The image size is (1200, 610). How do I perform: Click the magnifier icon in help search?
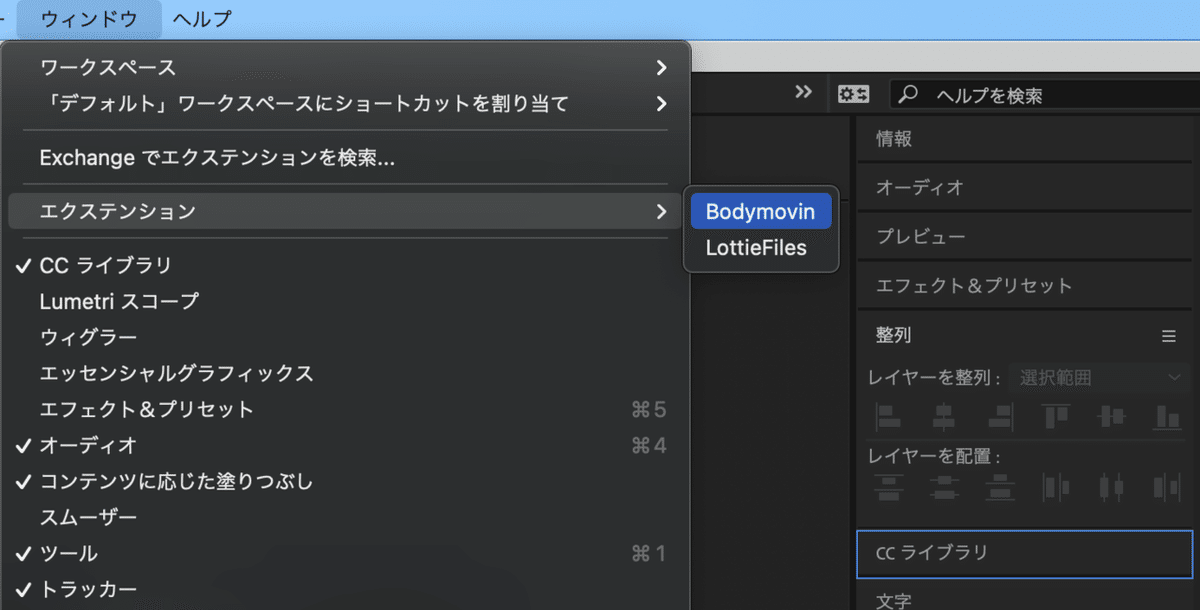[x=908, y=94]
